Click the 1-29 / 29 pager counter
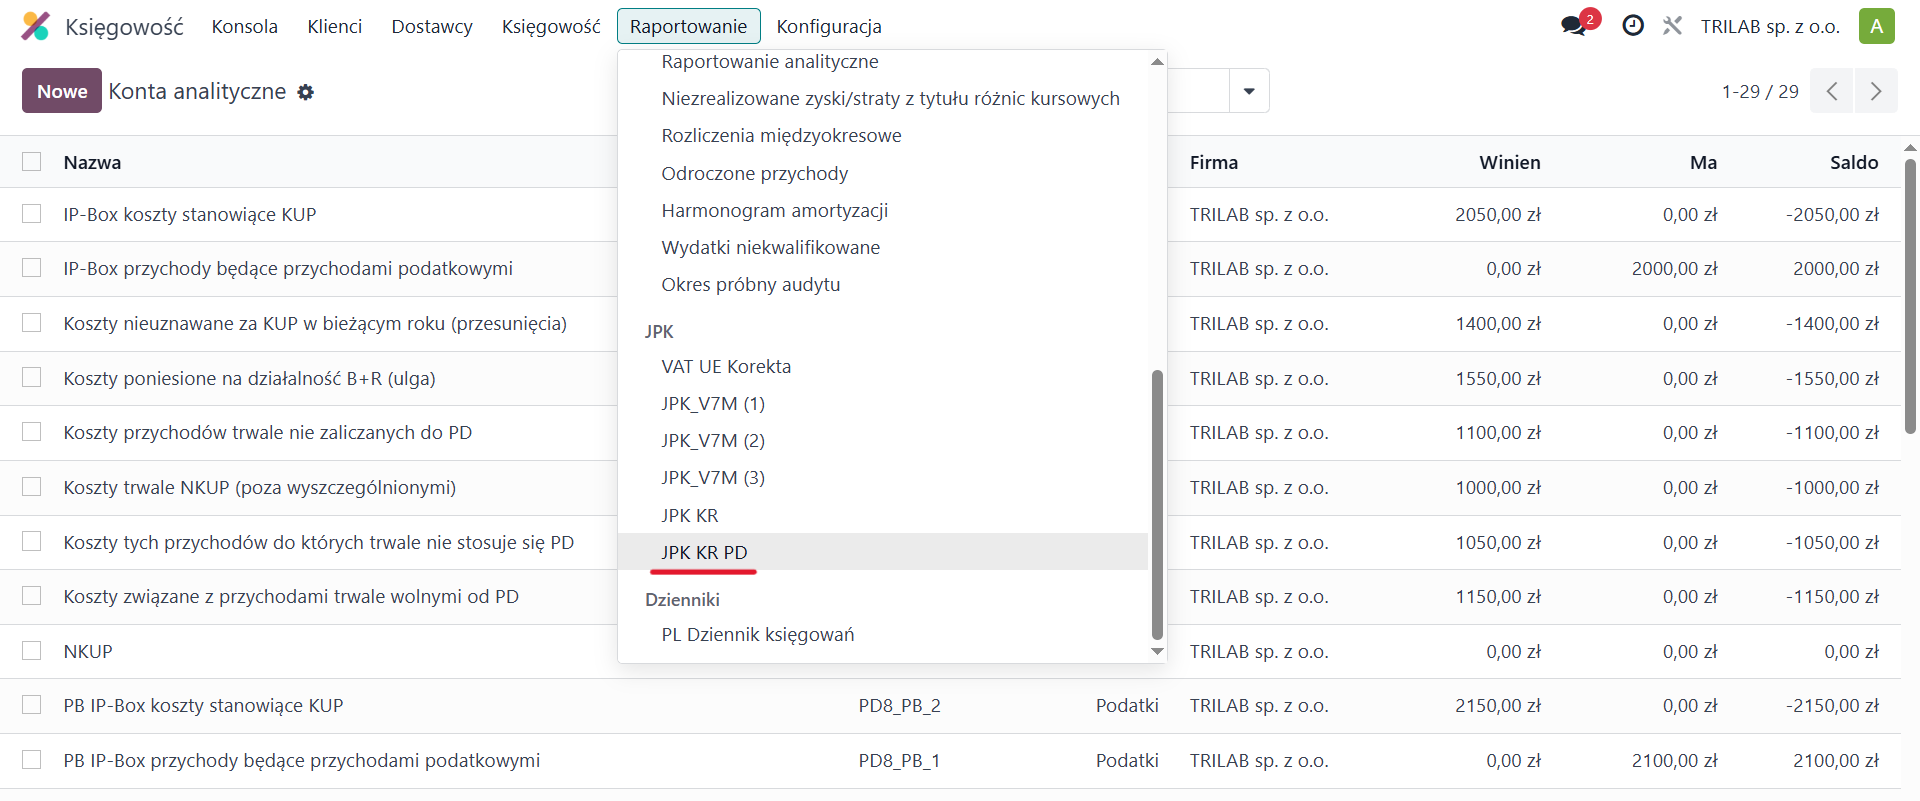This screenshot has height=801, width=1920. [x=1760, y=92]
